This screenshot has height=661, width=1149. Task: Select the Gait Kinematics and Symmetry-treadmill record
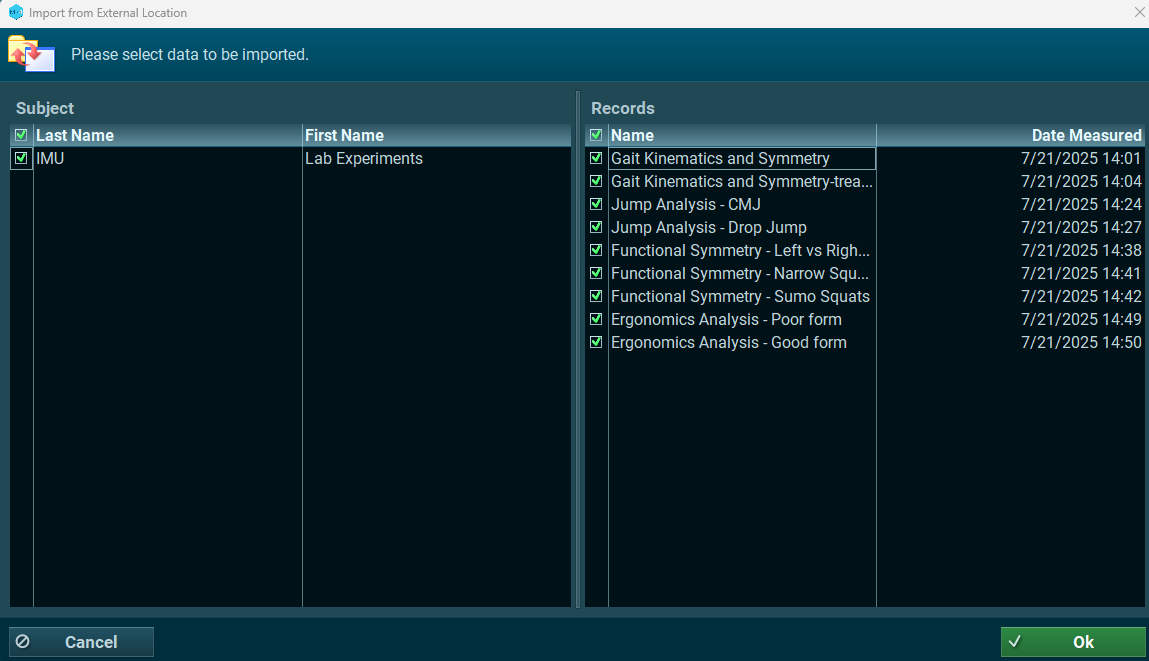tap(741, 181)
